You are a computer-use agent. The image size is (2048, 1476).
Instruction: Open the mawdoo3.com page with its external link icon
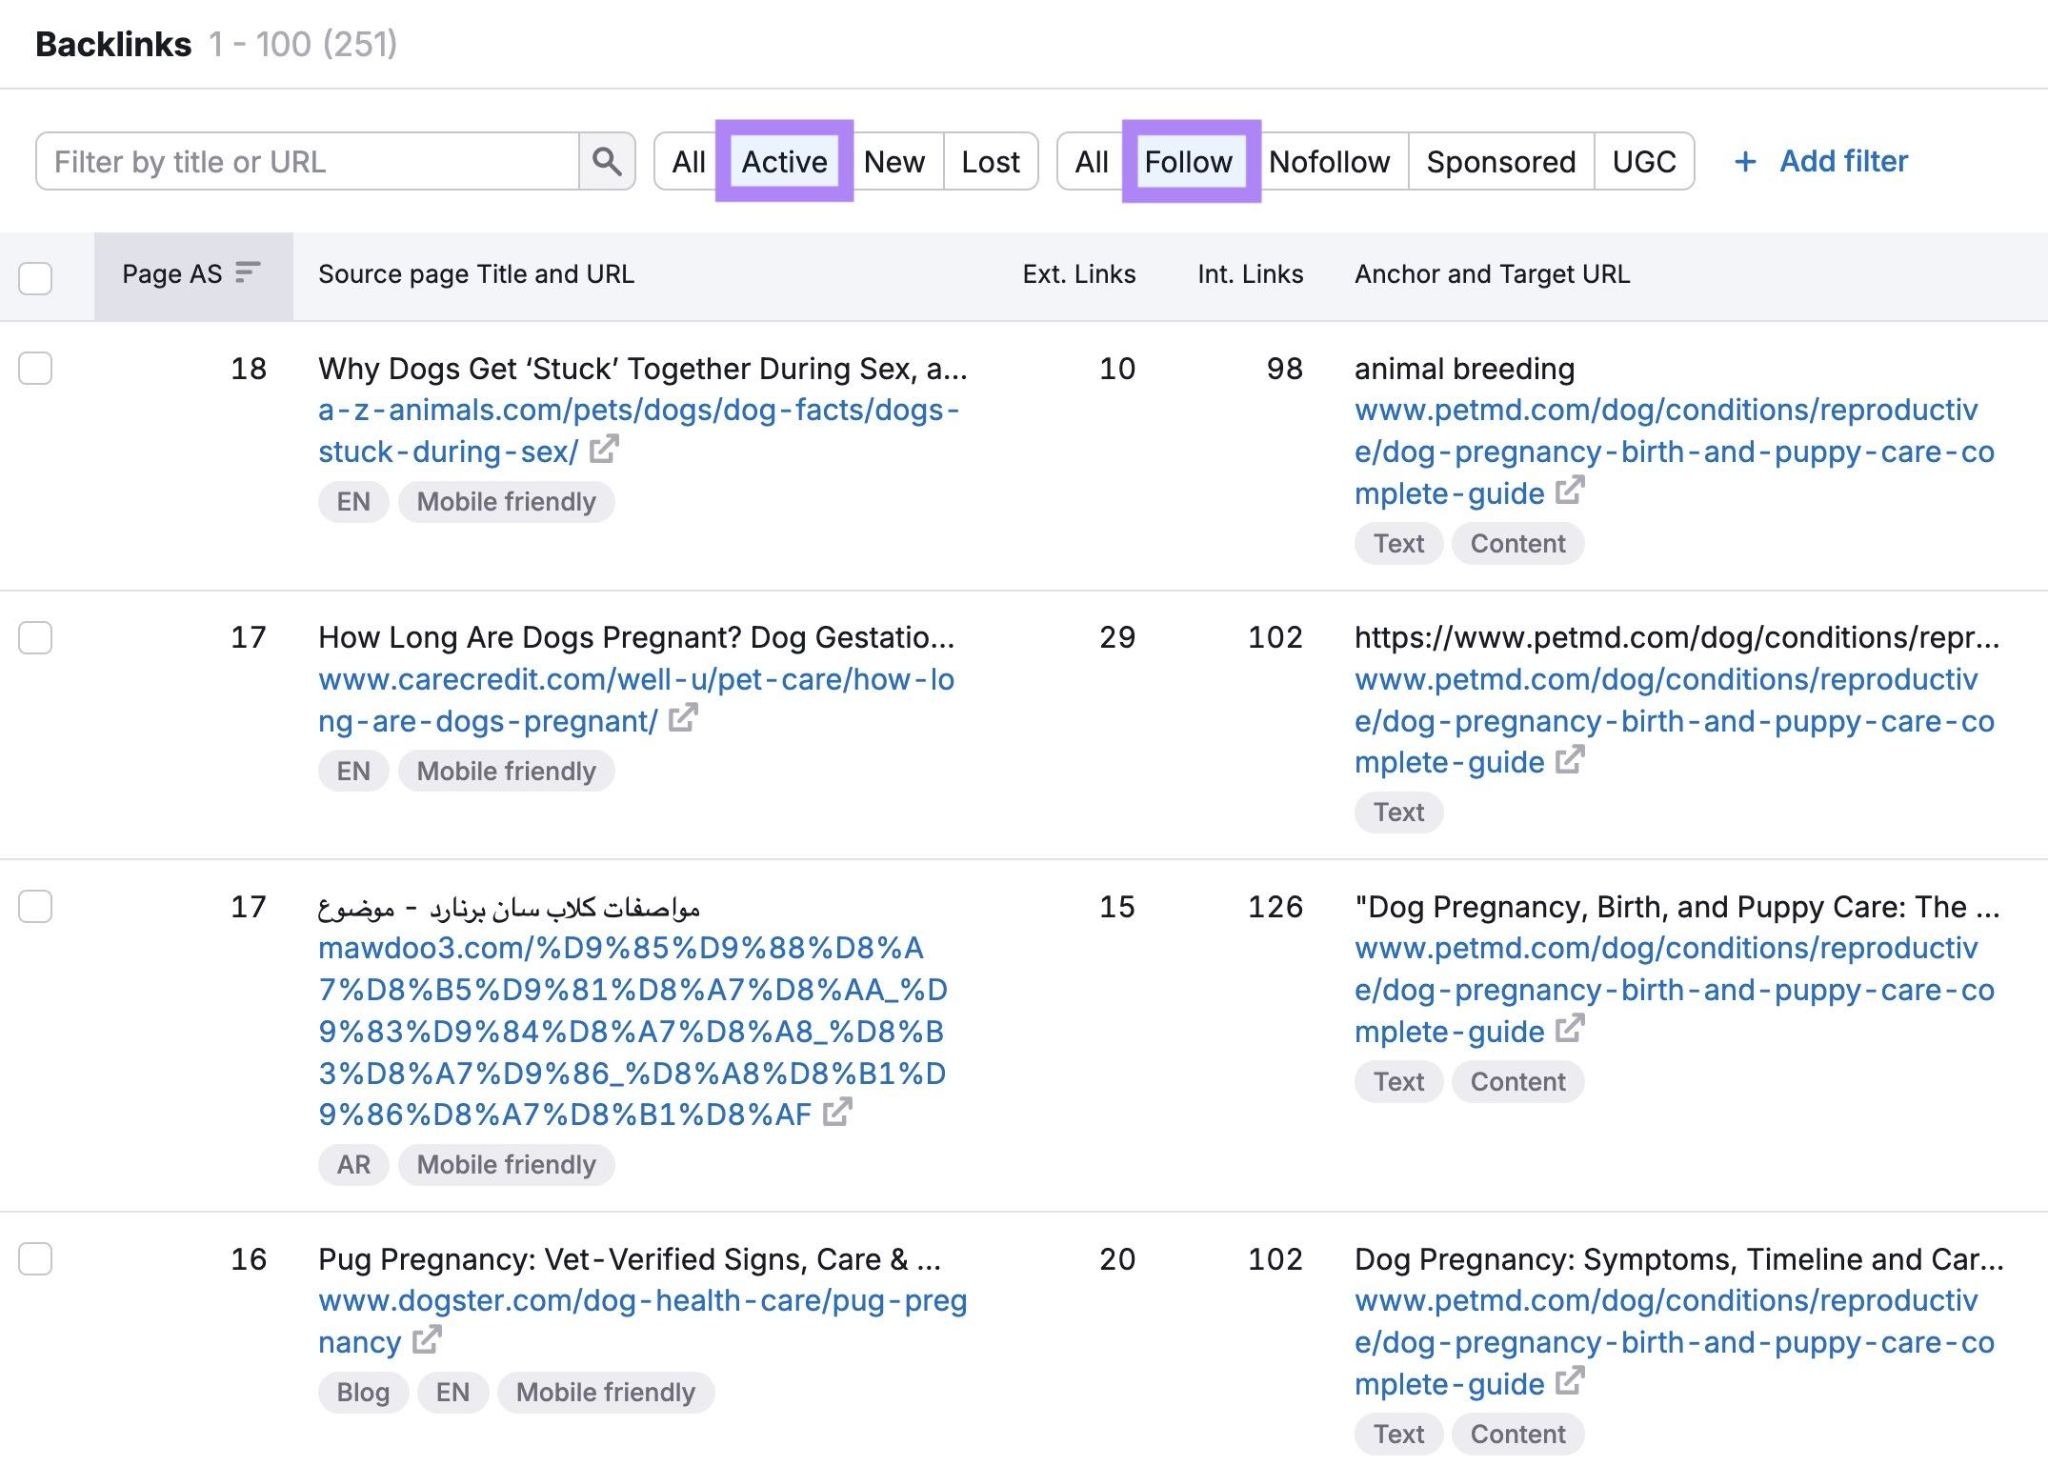[x=839, y=1114]
